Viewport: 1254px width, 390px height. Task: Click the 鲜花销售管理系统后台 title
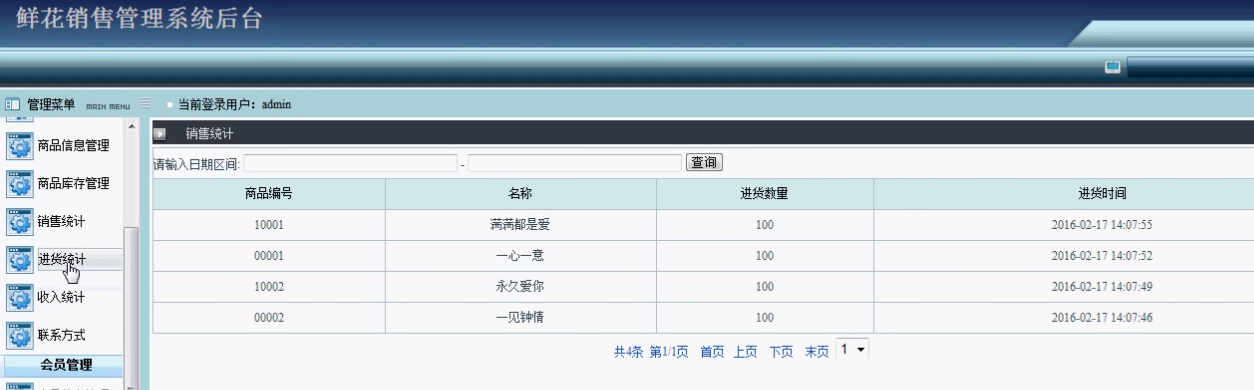point(140,19)
